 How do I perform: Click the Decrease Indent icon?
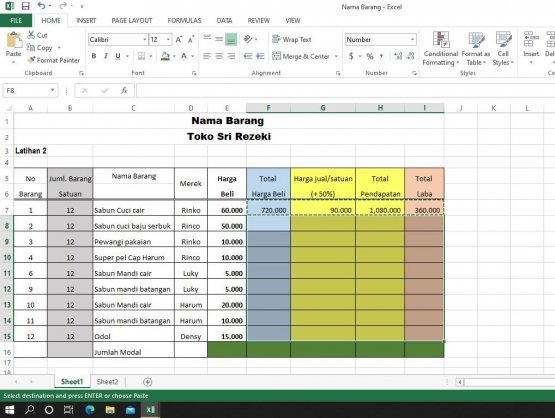[x=248, y=56]
